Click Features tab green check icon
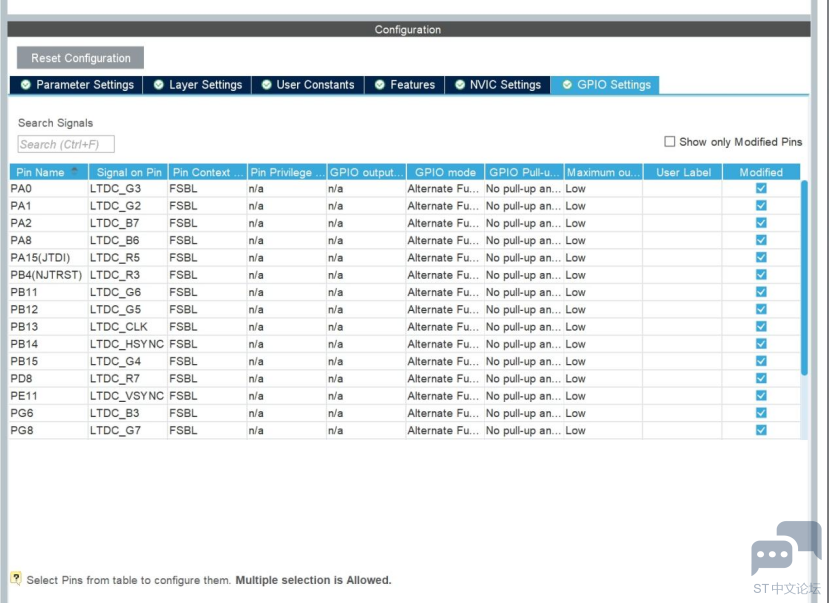830x604 pixels. [x=380, y=85]
